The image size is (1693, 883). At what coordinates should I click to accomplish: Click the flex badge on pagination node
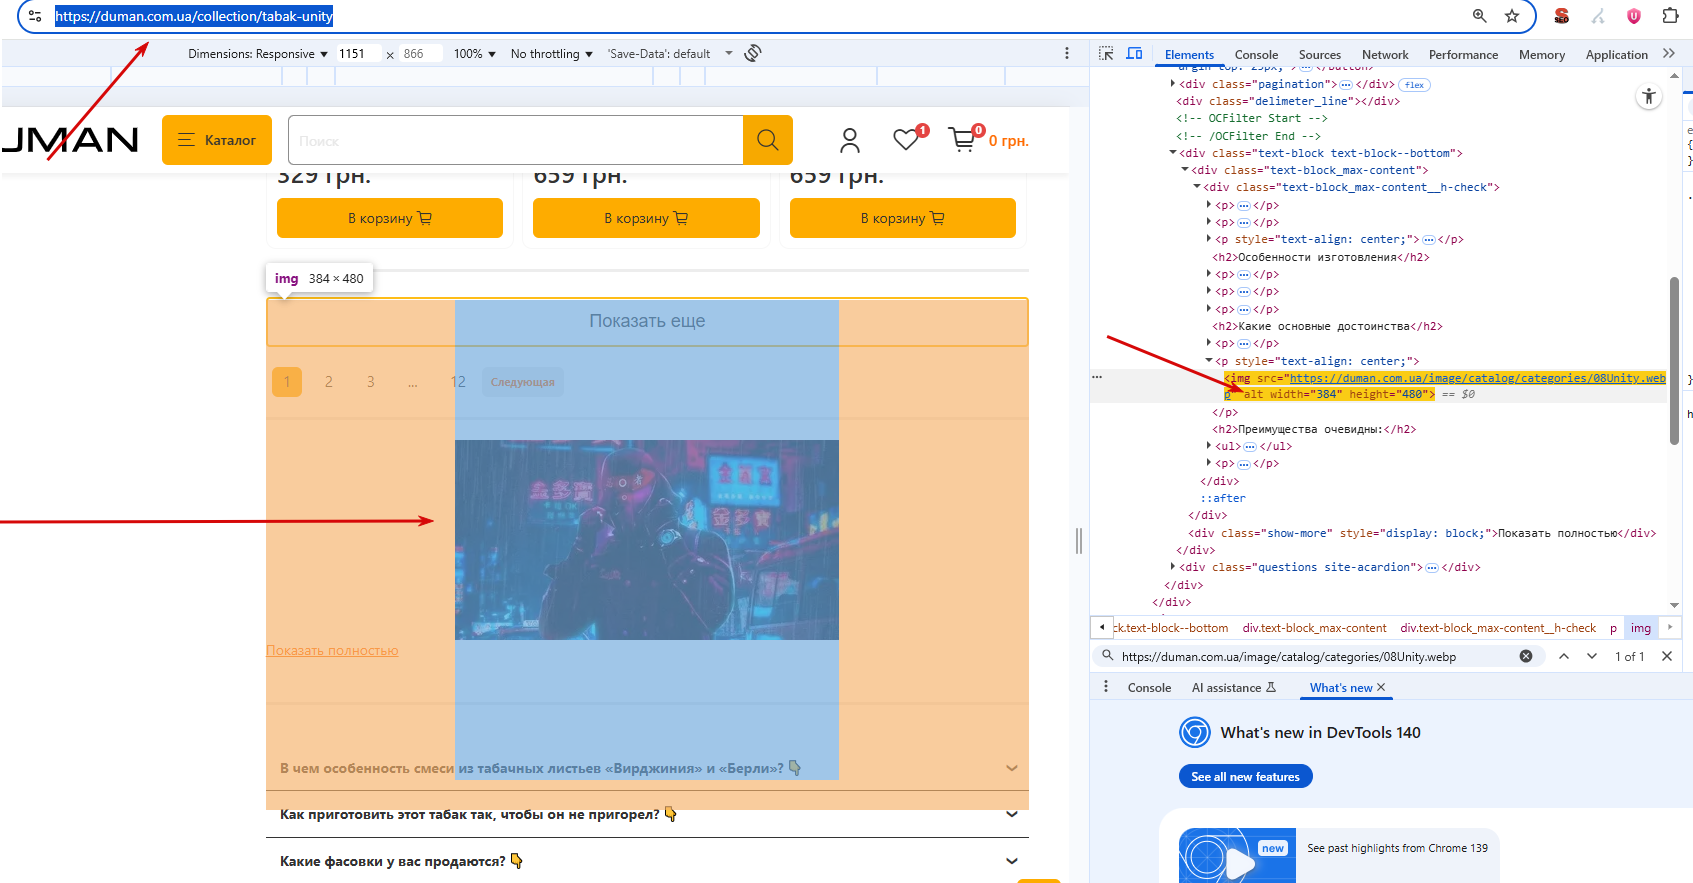click(x=1414, y=85)
